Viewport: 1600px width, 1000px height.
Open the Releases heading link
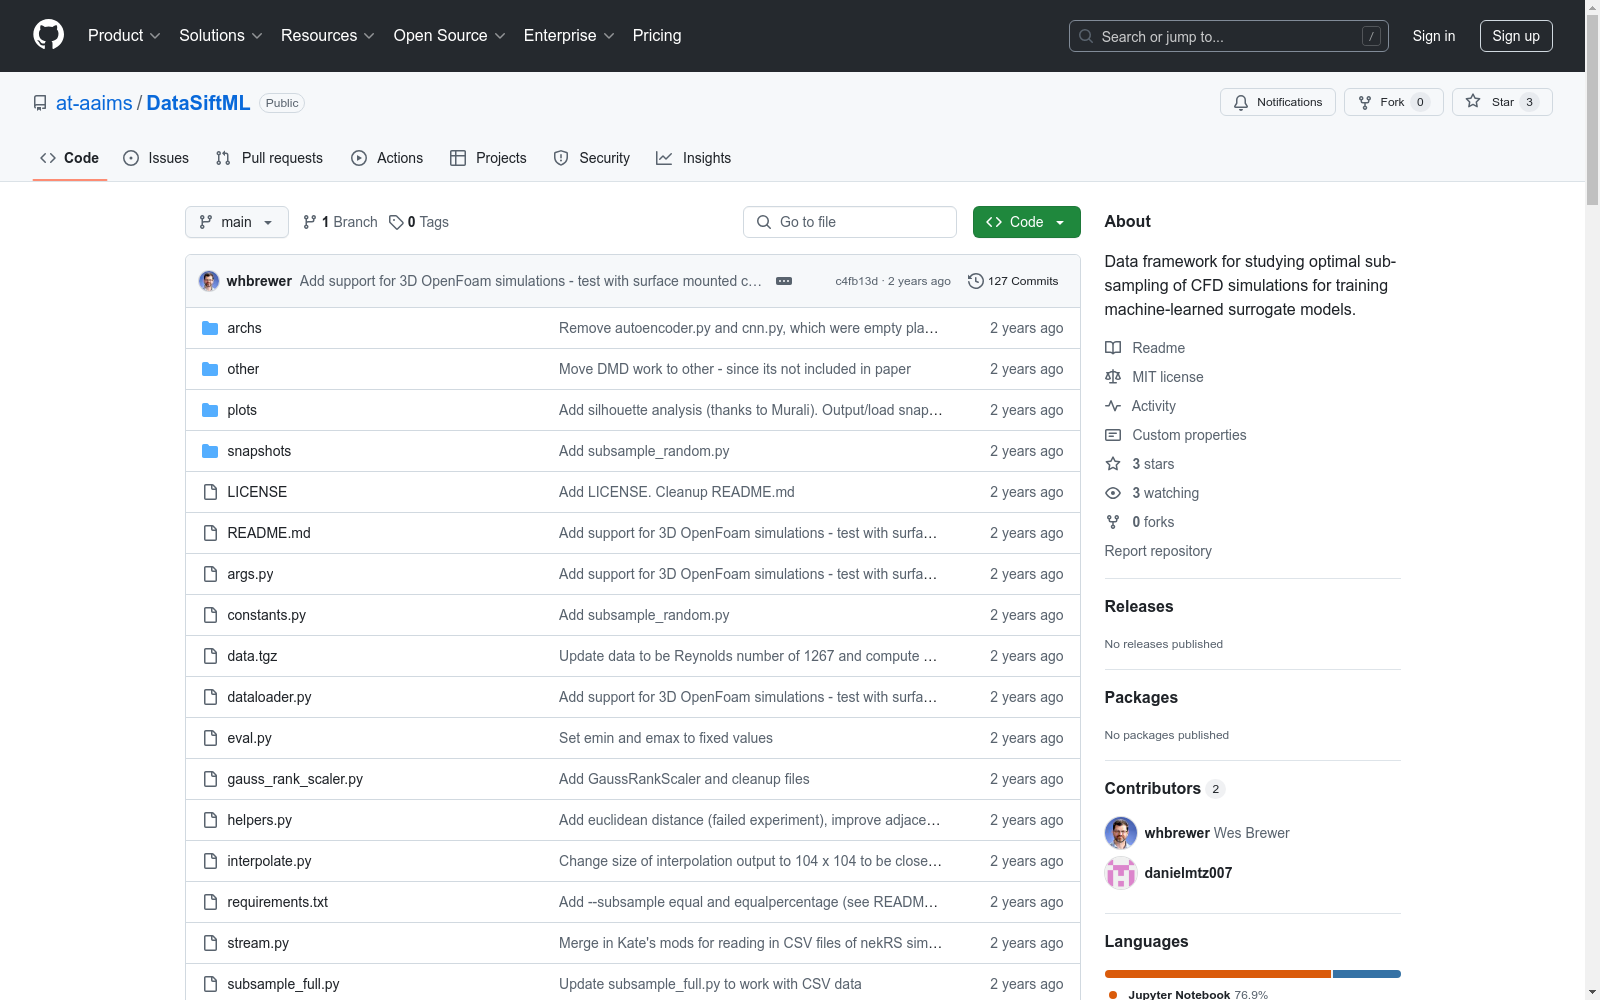point(1139,606)
